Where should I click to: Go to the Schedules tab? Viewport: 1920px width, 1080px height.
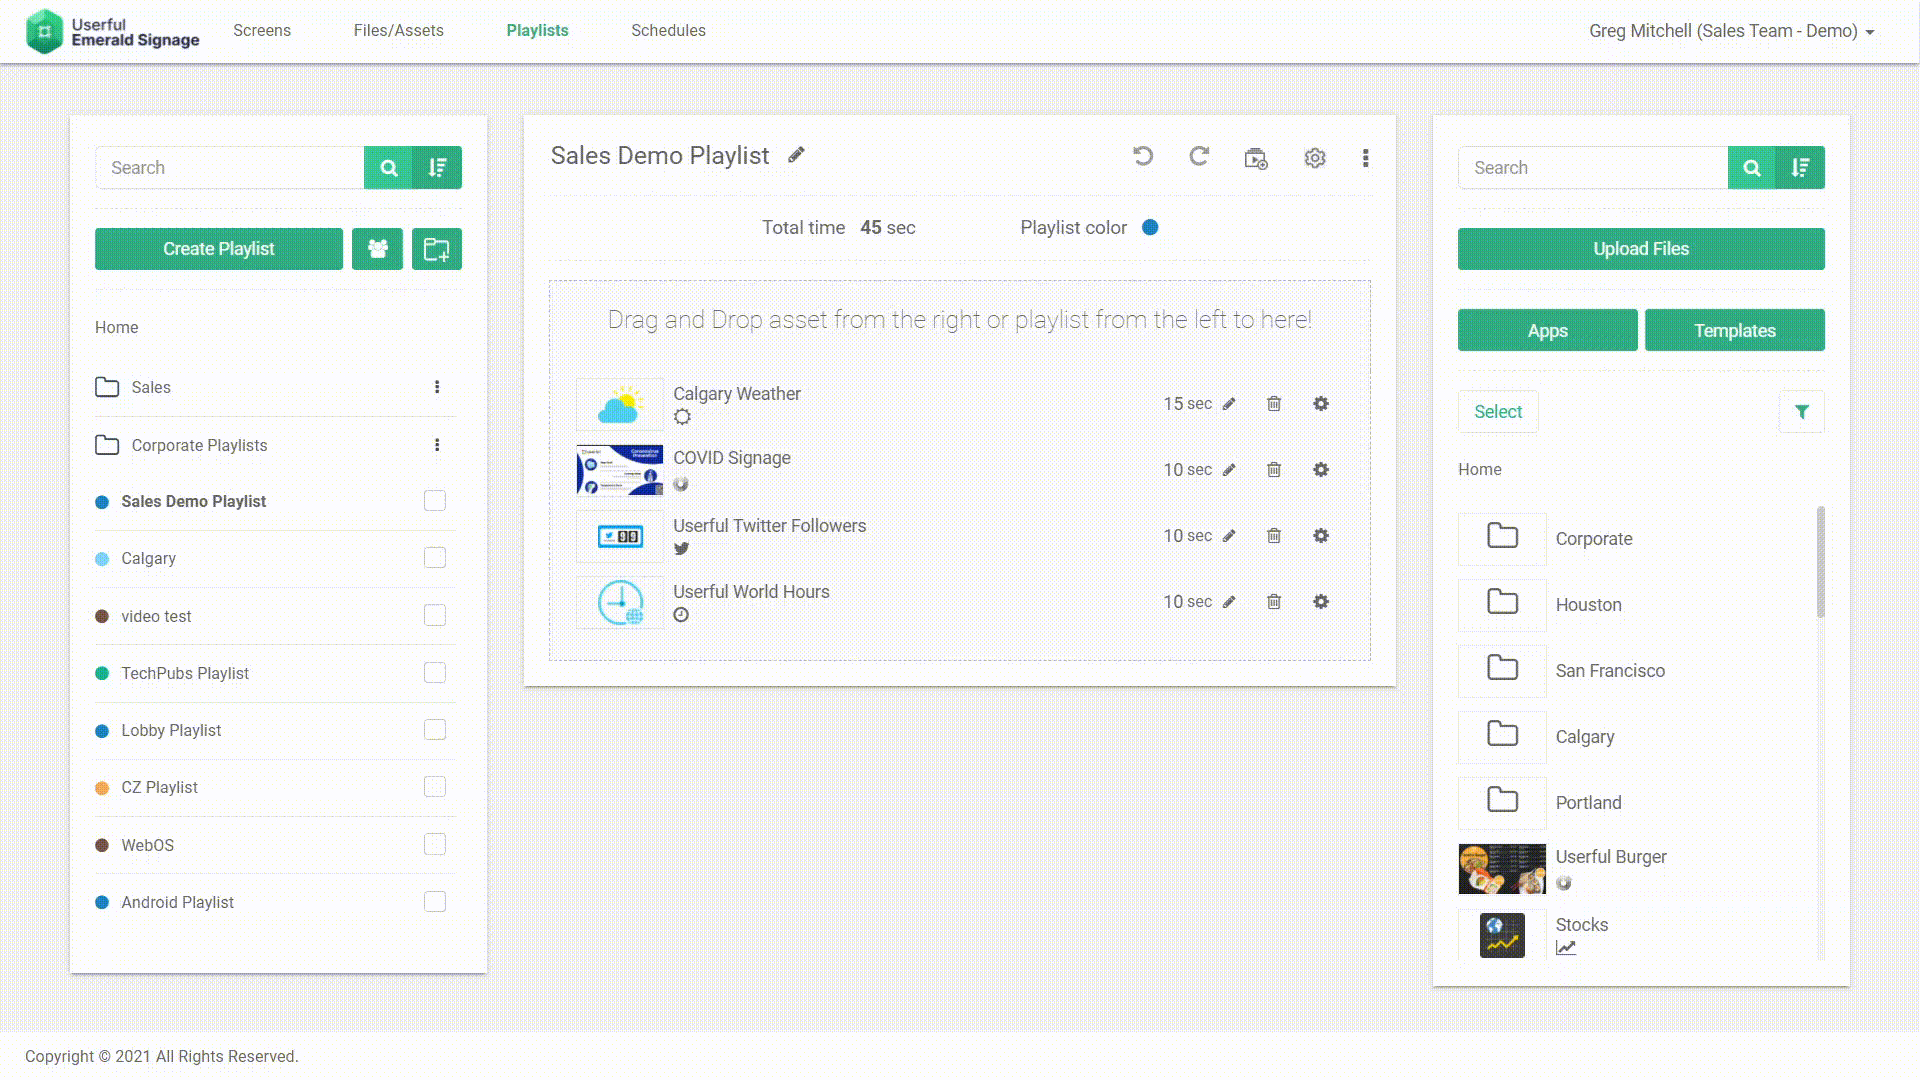coord(668,31)
